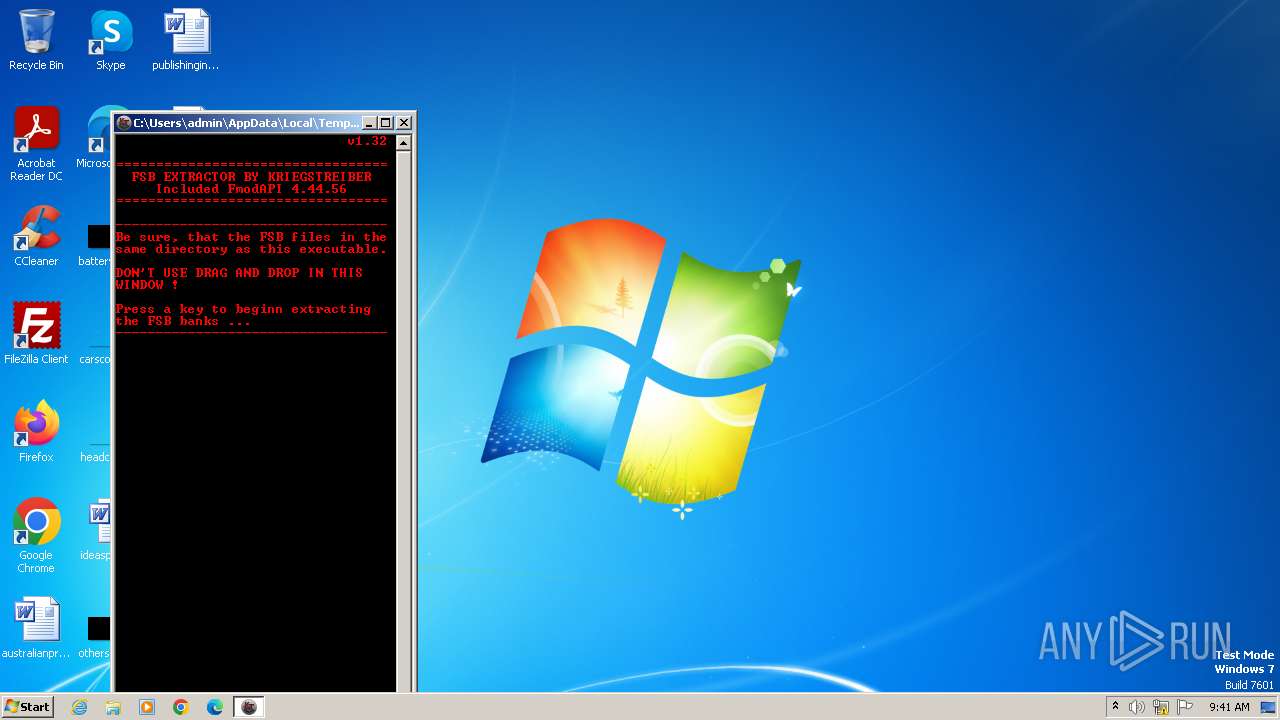
Task: Click the console scrollbar up arrow
Action: click(404, 143)
